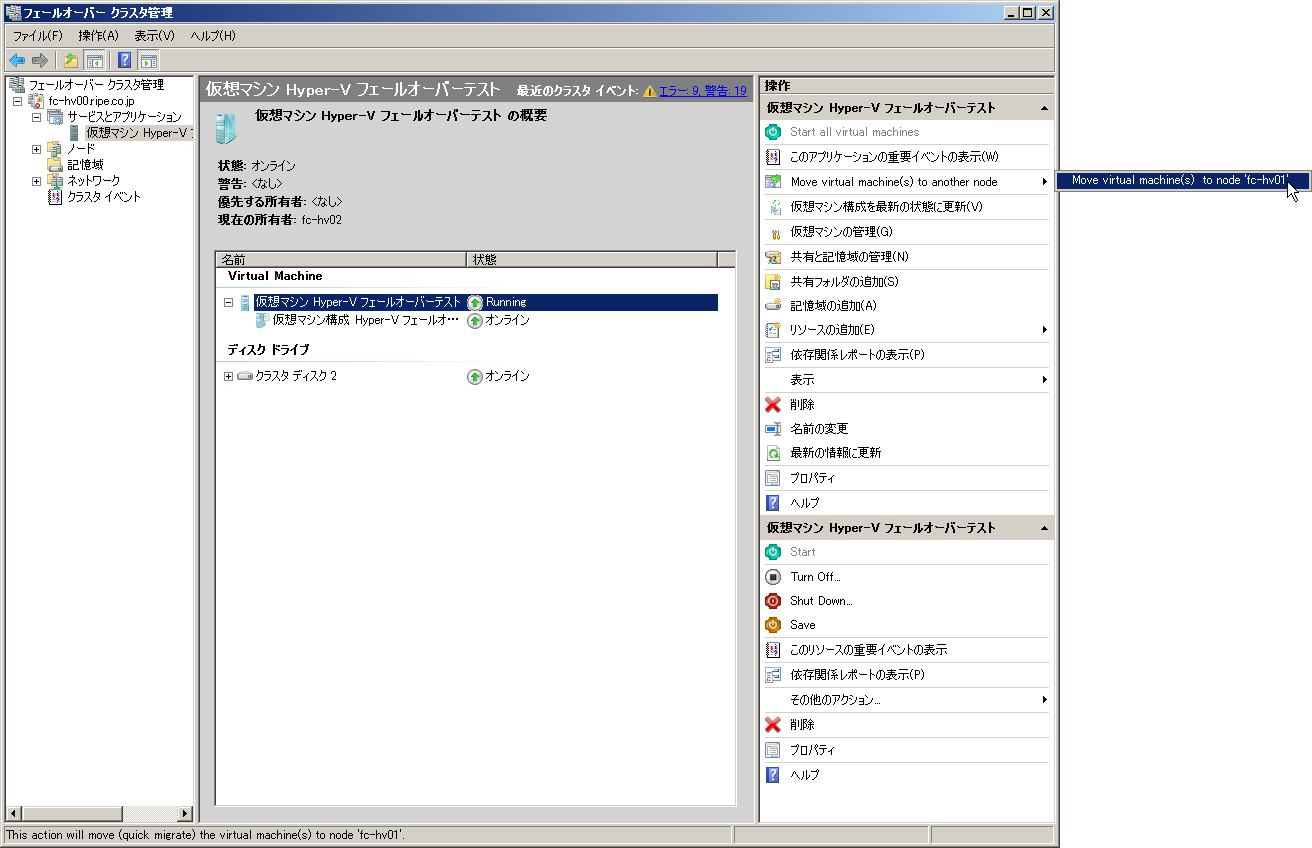
Task: Click right arrow of tree horizontal scrollbar
Action: point(185,814)
